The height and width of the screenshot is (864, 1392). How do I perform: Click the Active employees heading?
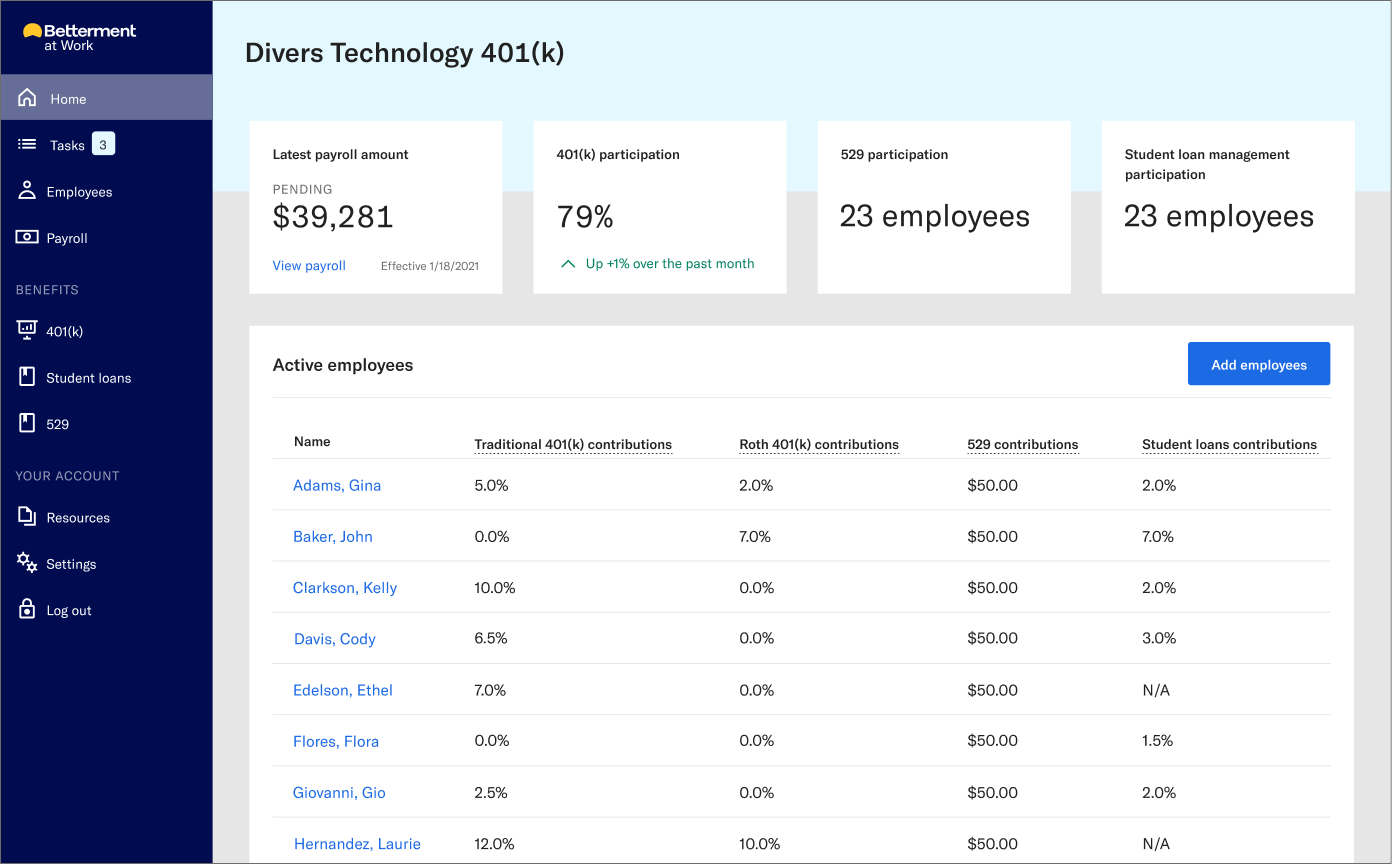coord(343,365)
